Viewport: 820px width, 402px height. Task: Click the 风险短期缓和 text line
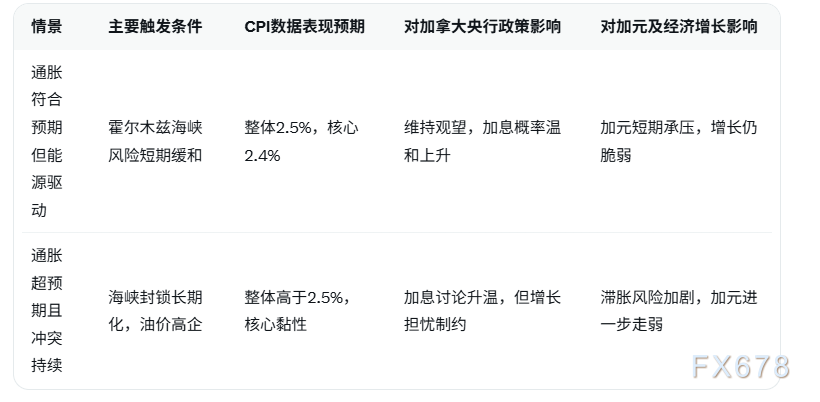click(x=155, y=155)
